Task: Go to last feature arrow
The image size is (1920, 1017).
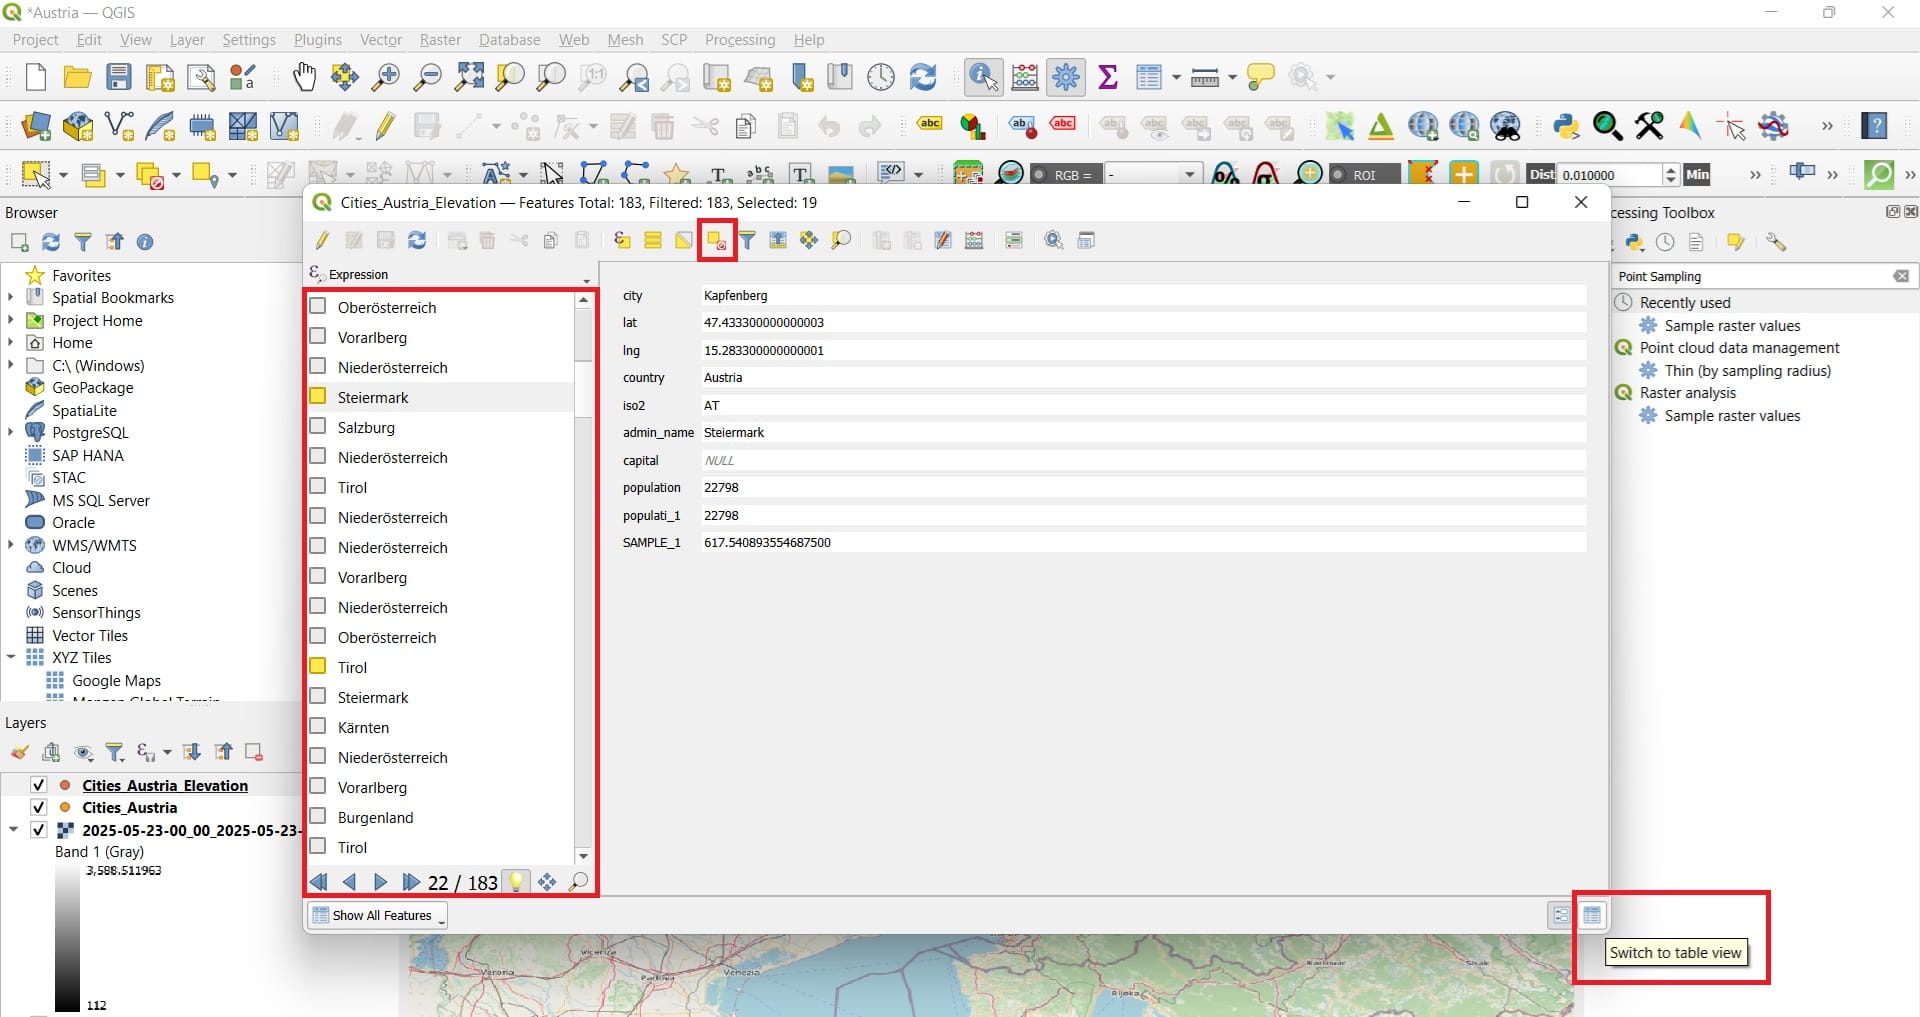Action: pos(411,882)
